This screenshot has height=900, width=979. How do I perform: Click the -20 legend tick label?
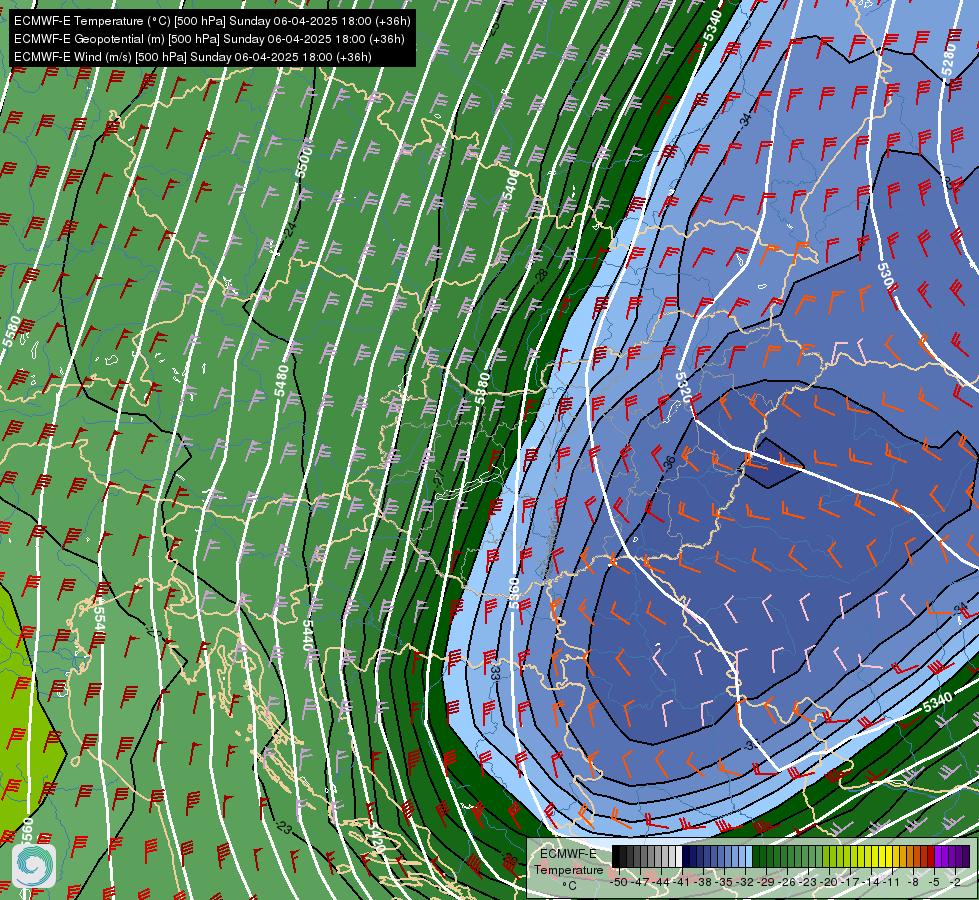[x=830, y=882]
